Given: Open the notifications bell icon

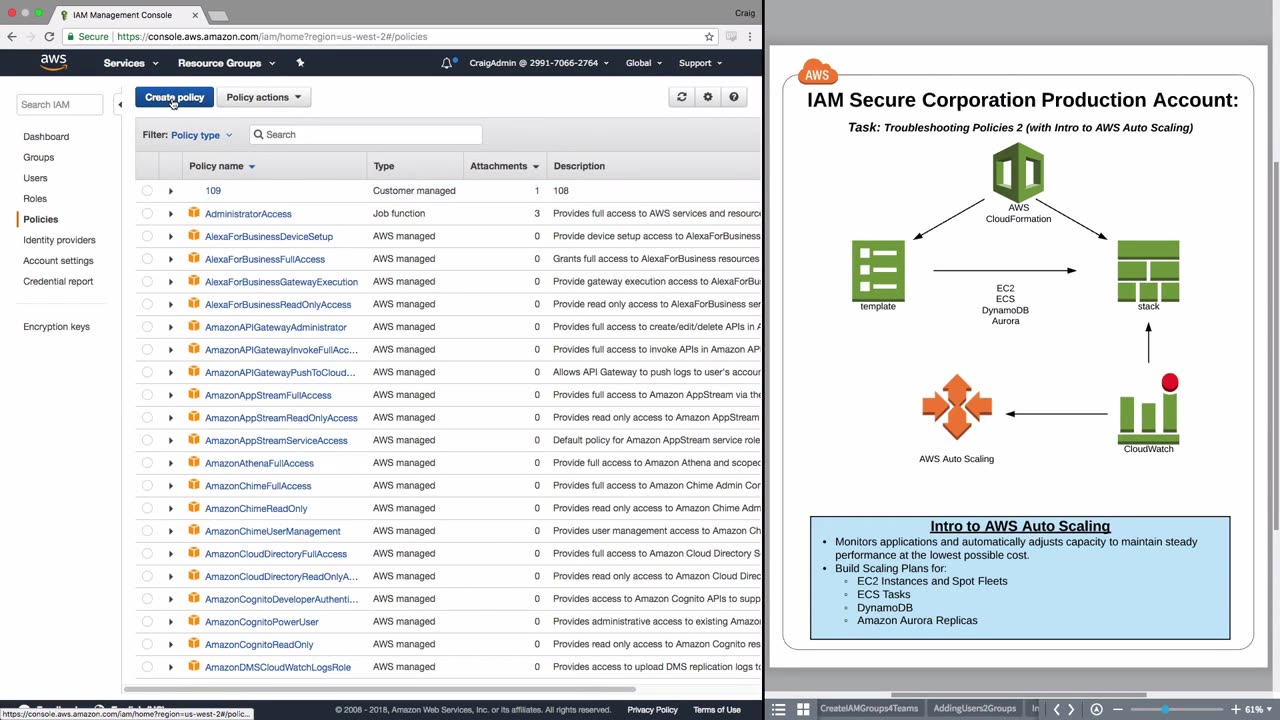Looking at the screenshot, I should tap(447, 63).
